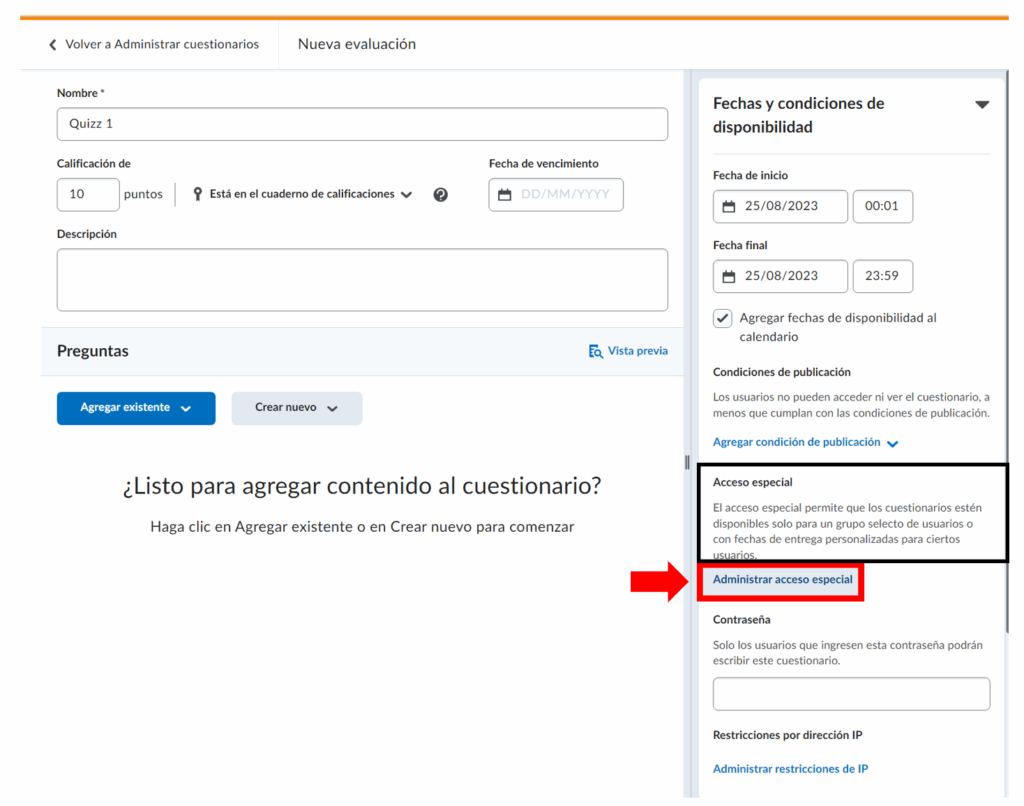Click the back chevron to Administrar cuestionarios
Viewport: 1024px width, 806px height.
pos(53,45)
